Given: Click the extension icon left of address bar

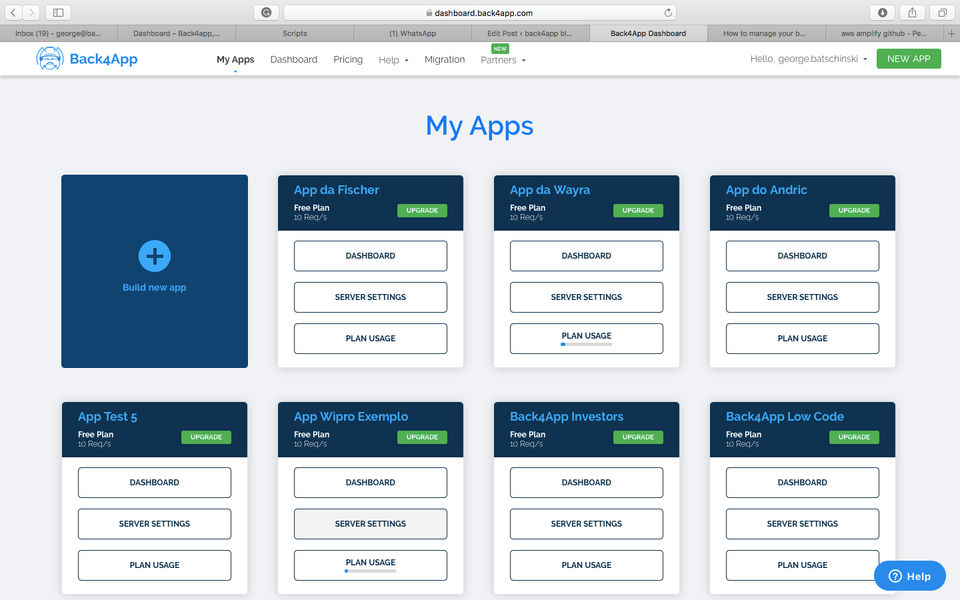Looking at the screenshot, I should [266, 12].
